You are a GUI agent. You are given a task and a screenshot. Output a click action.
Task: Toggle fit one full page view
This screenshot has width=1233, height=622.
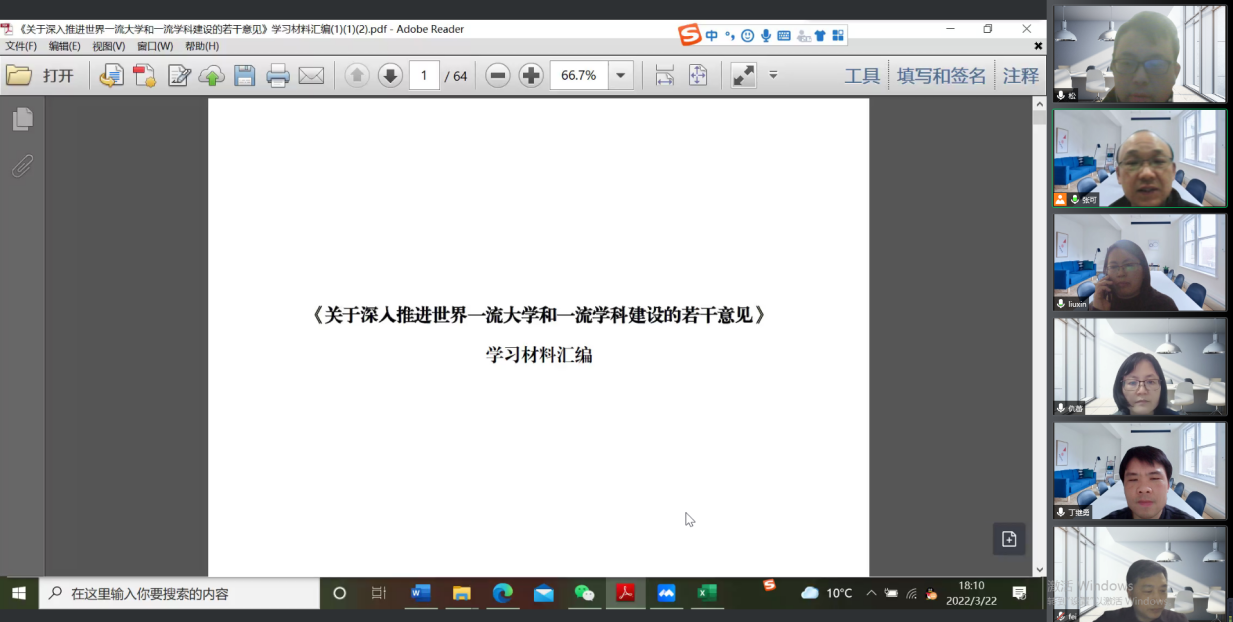pyautogui.click(x=698, y=75)
